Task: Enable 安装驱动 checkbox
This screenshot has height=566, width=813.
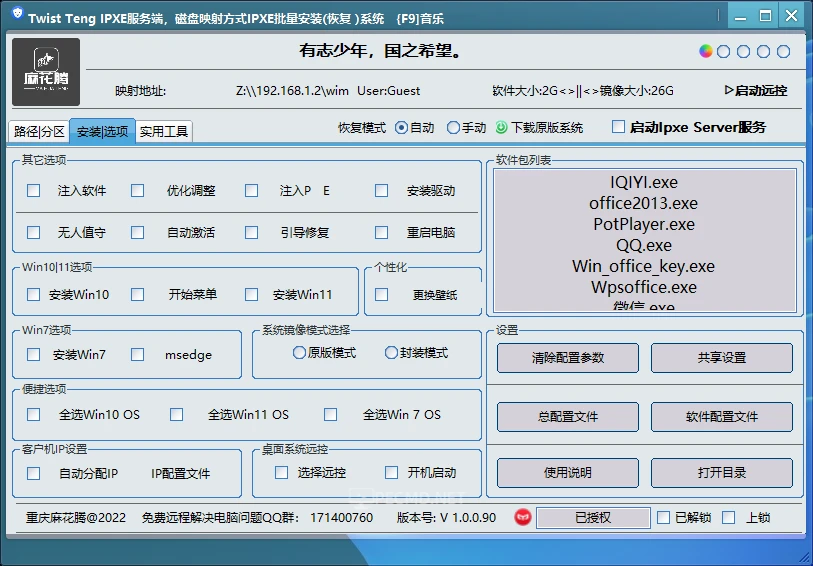Action: pyautogui.click(x=382, y=191)
